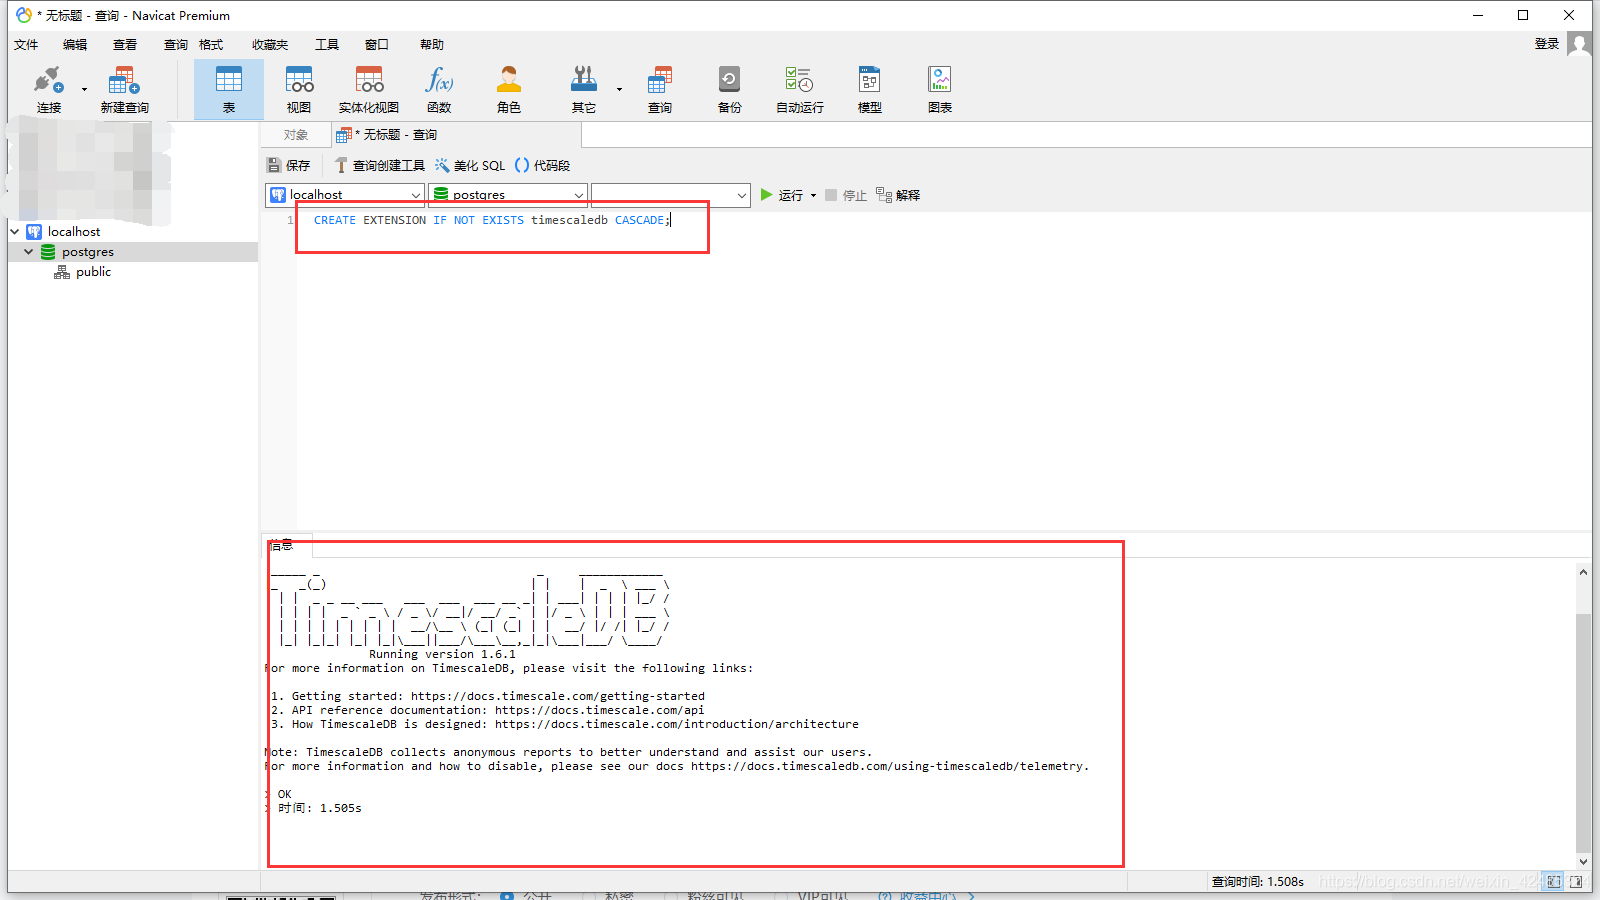Viewport: 1600px width, 900px height.
Task: Click the 保存 (Save) button
Action: click(x=288, y=165)
